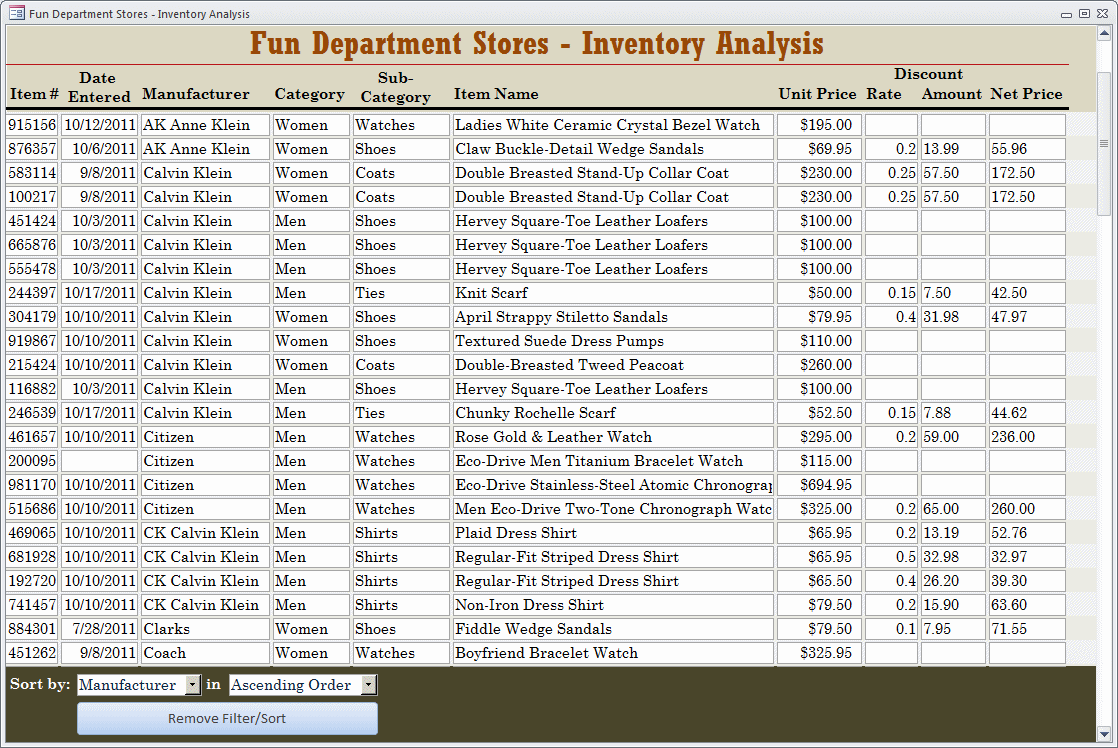The width and height of the screenshot is (1118, 748).
Task: Click the 42.50 net price cell
Action: pos(1027,293)
